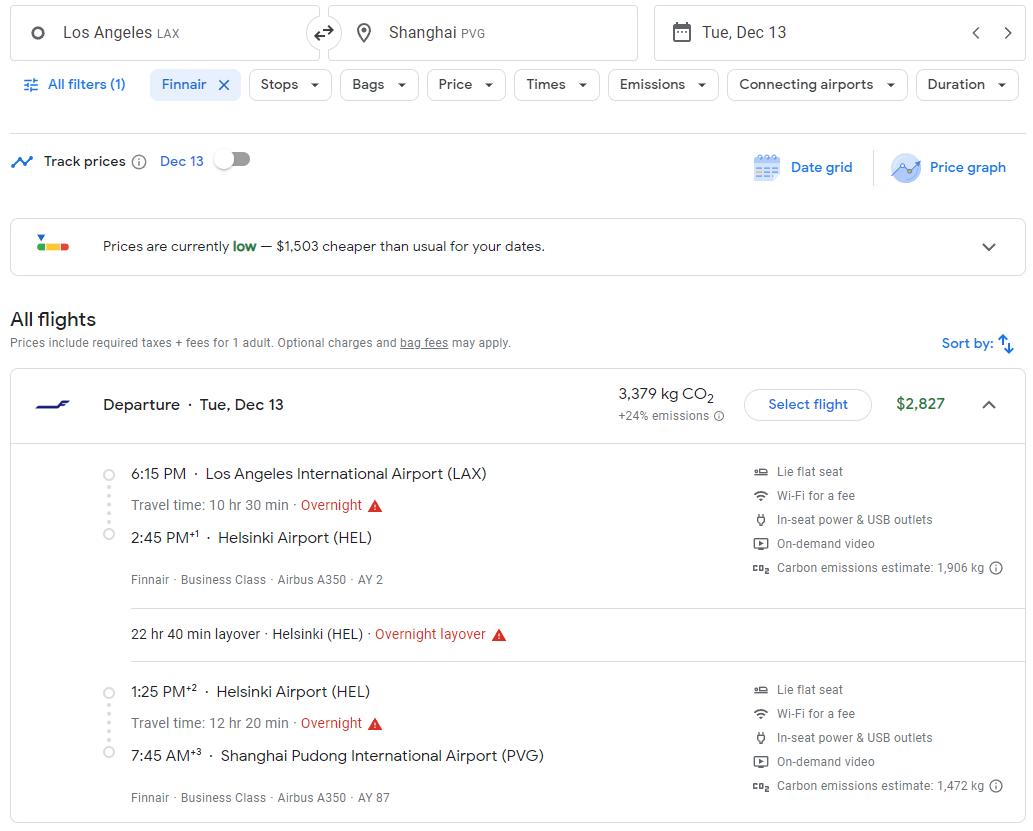Open sort by options icon
Image resolution: width=1033 pixels, height=831 pixels.
tap(1006, 343)
